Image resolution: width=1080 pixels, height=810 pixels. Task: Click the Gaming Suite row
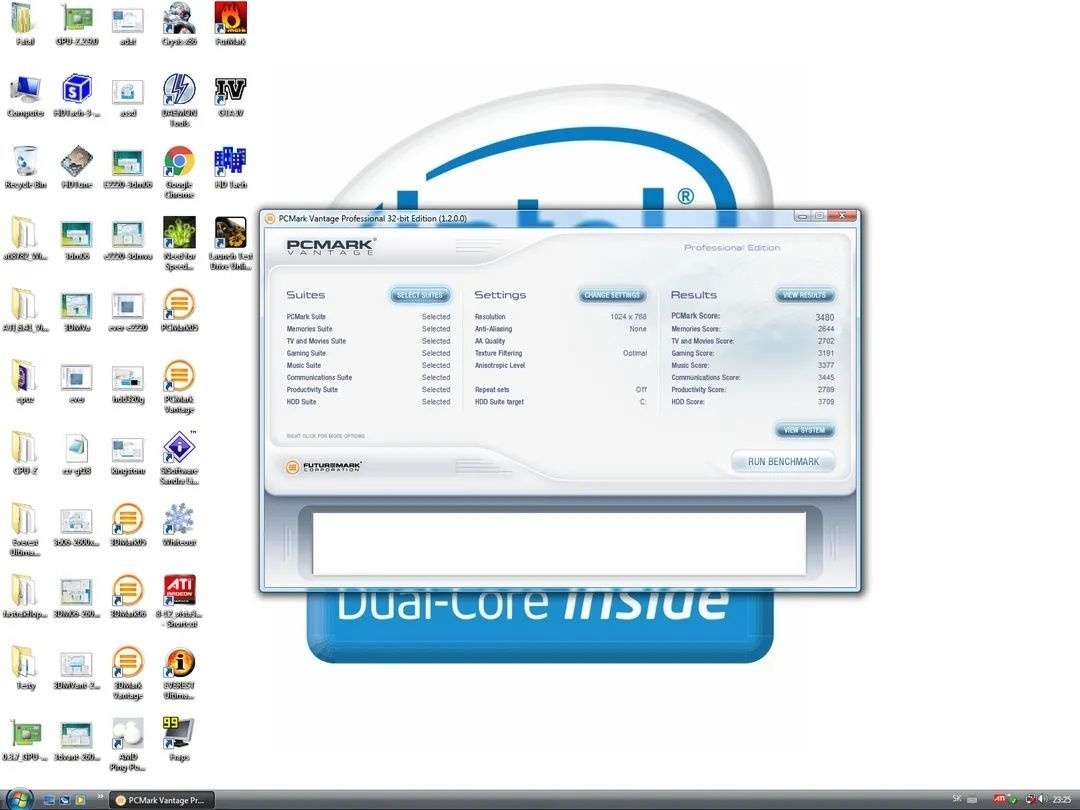click(368, 353)
